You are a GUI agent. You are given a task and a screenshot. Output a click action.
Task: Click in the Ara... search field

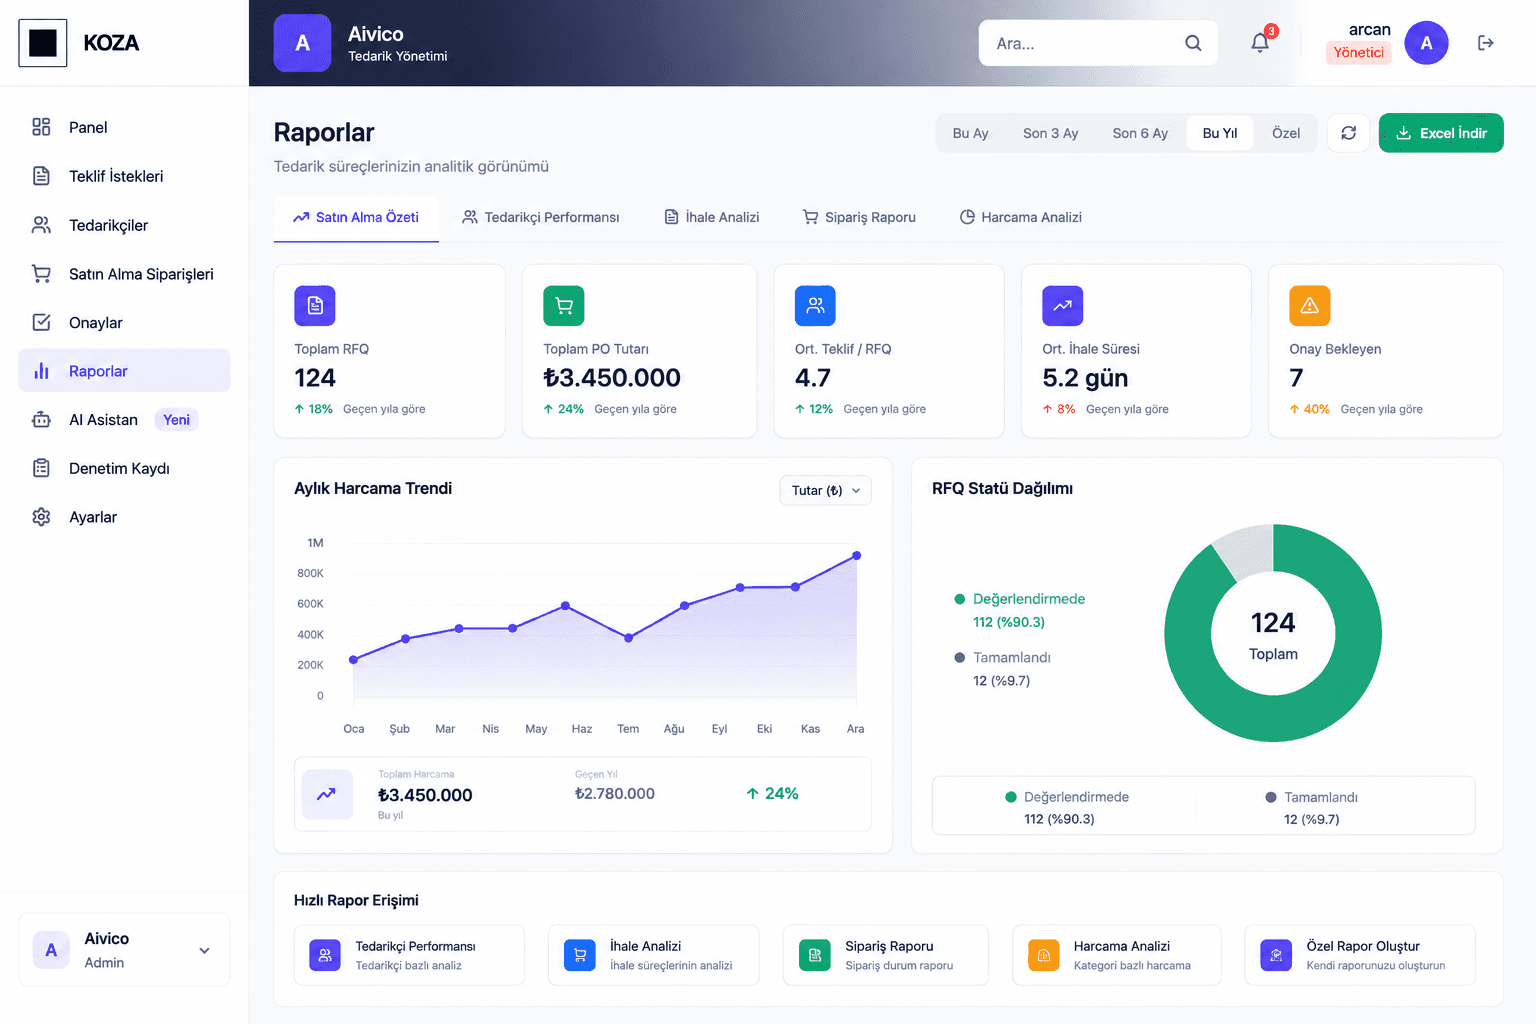point(1098,43)
